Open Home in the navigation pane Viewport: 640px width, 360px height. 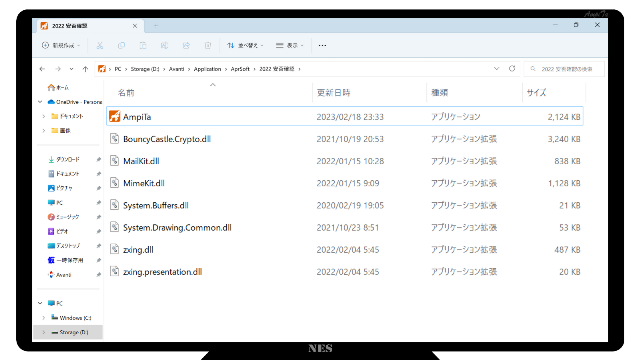[58, 87]
